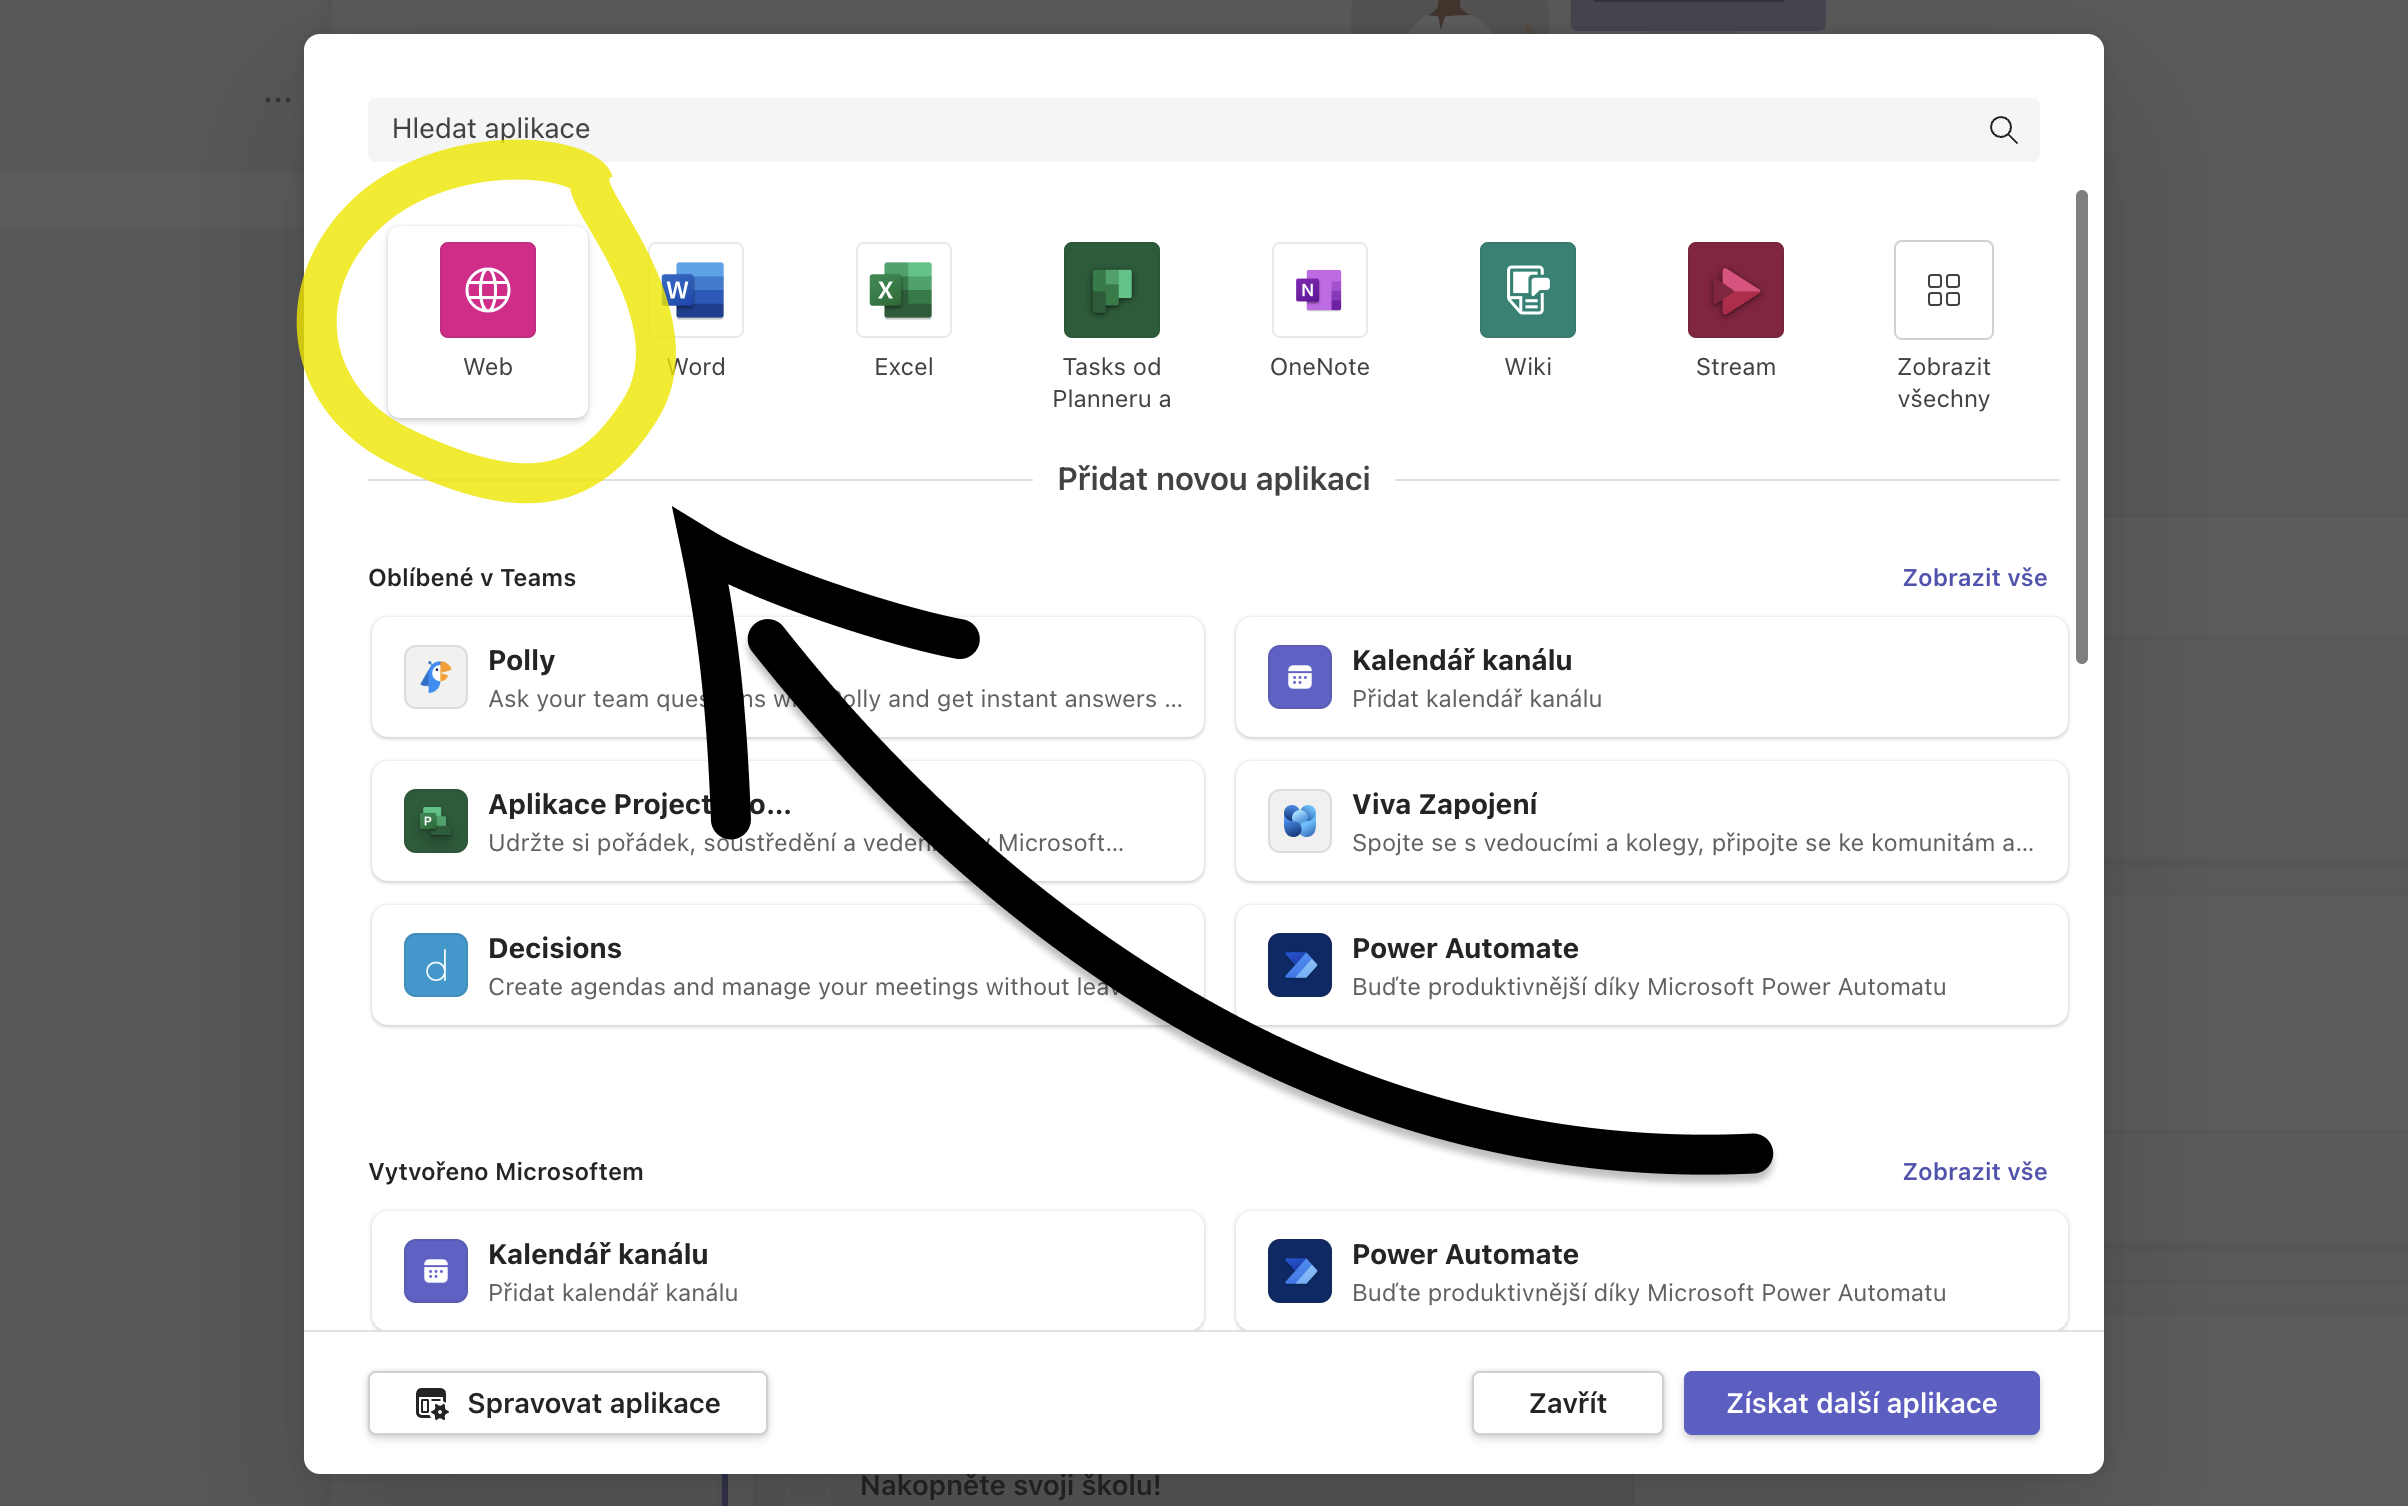Choose the Word app icon
The width and height of the screenshot is (2408, 1506).
696,290
